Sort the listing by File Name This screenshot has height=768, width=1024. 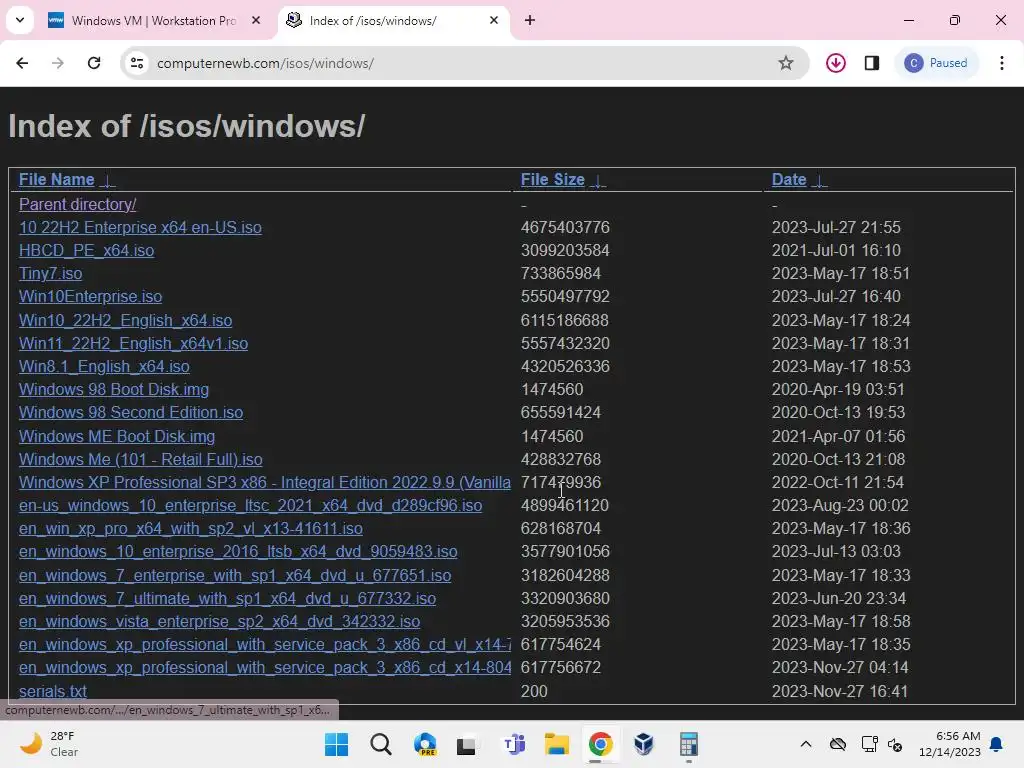pos(56,180)
